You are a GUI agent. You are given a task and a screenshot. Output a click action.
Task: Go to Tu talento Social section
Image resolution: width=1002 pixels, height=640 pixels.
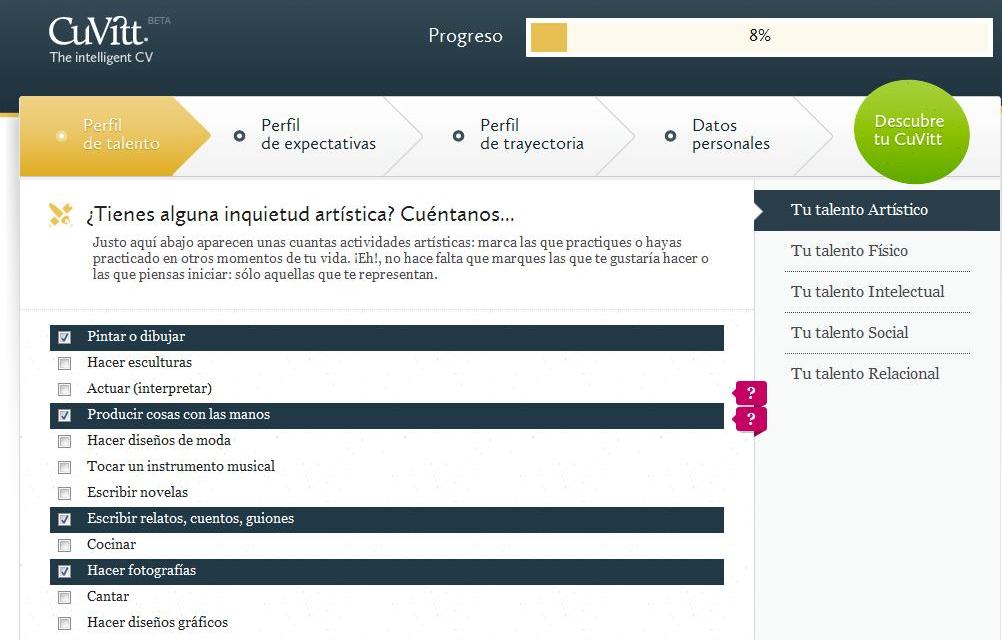click(849, 333)
